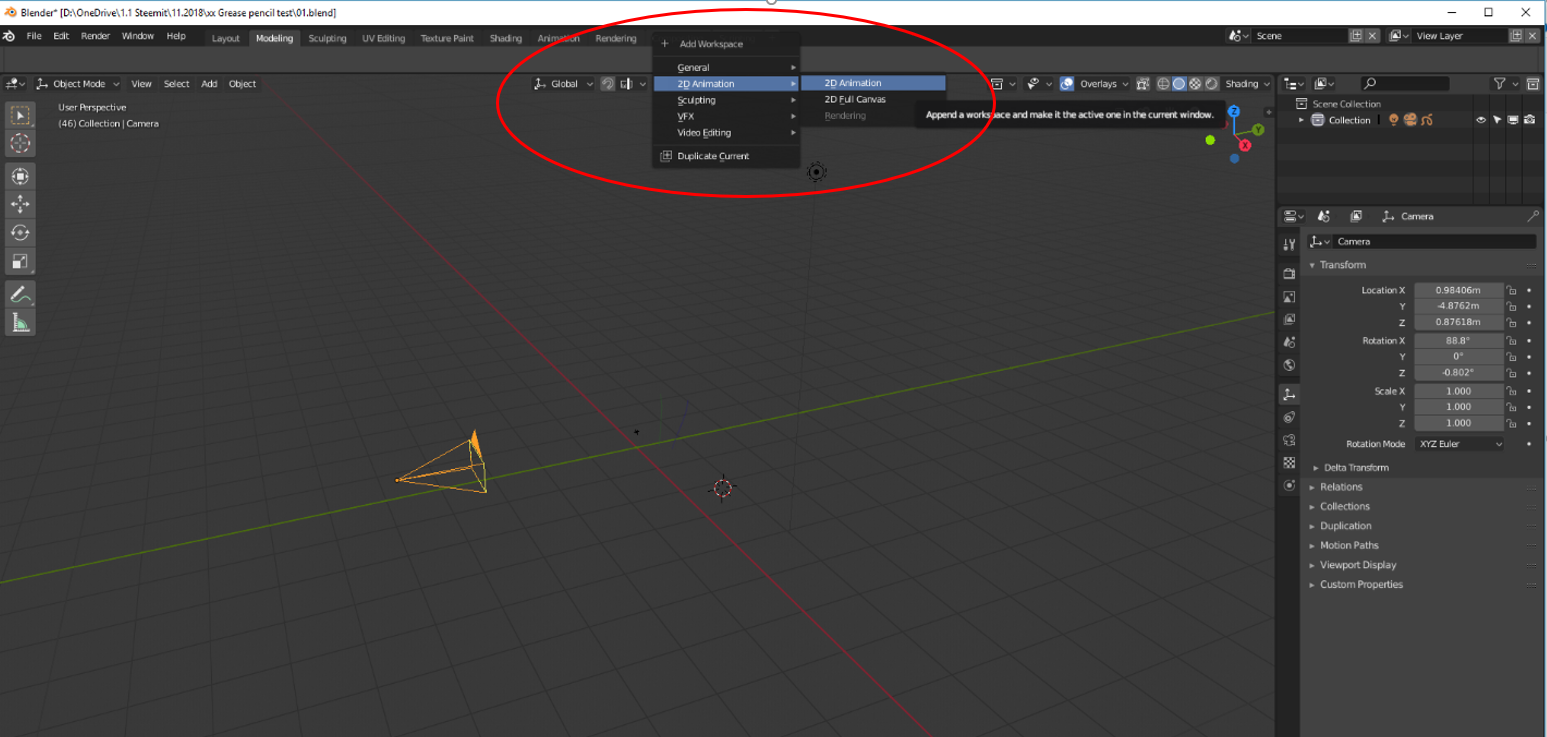Open the viewport Add menu
Screen dimensions: 1547x737
click(209, 84)
